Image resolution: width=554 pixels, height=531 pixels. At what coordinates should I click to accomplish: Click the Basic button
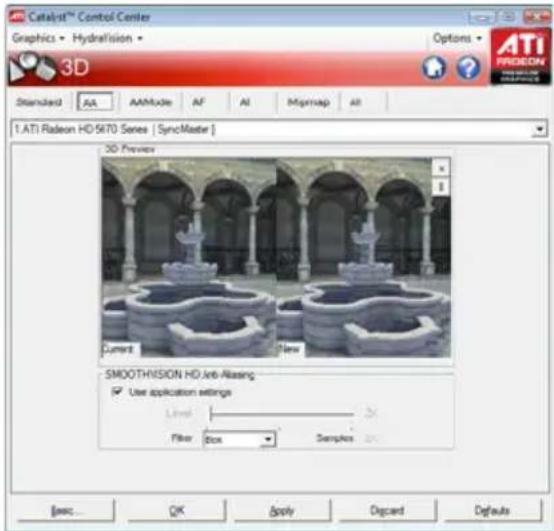pyautogui.click(x=66, y=510)
